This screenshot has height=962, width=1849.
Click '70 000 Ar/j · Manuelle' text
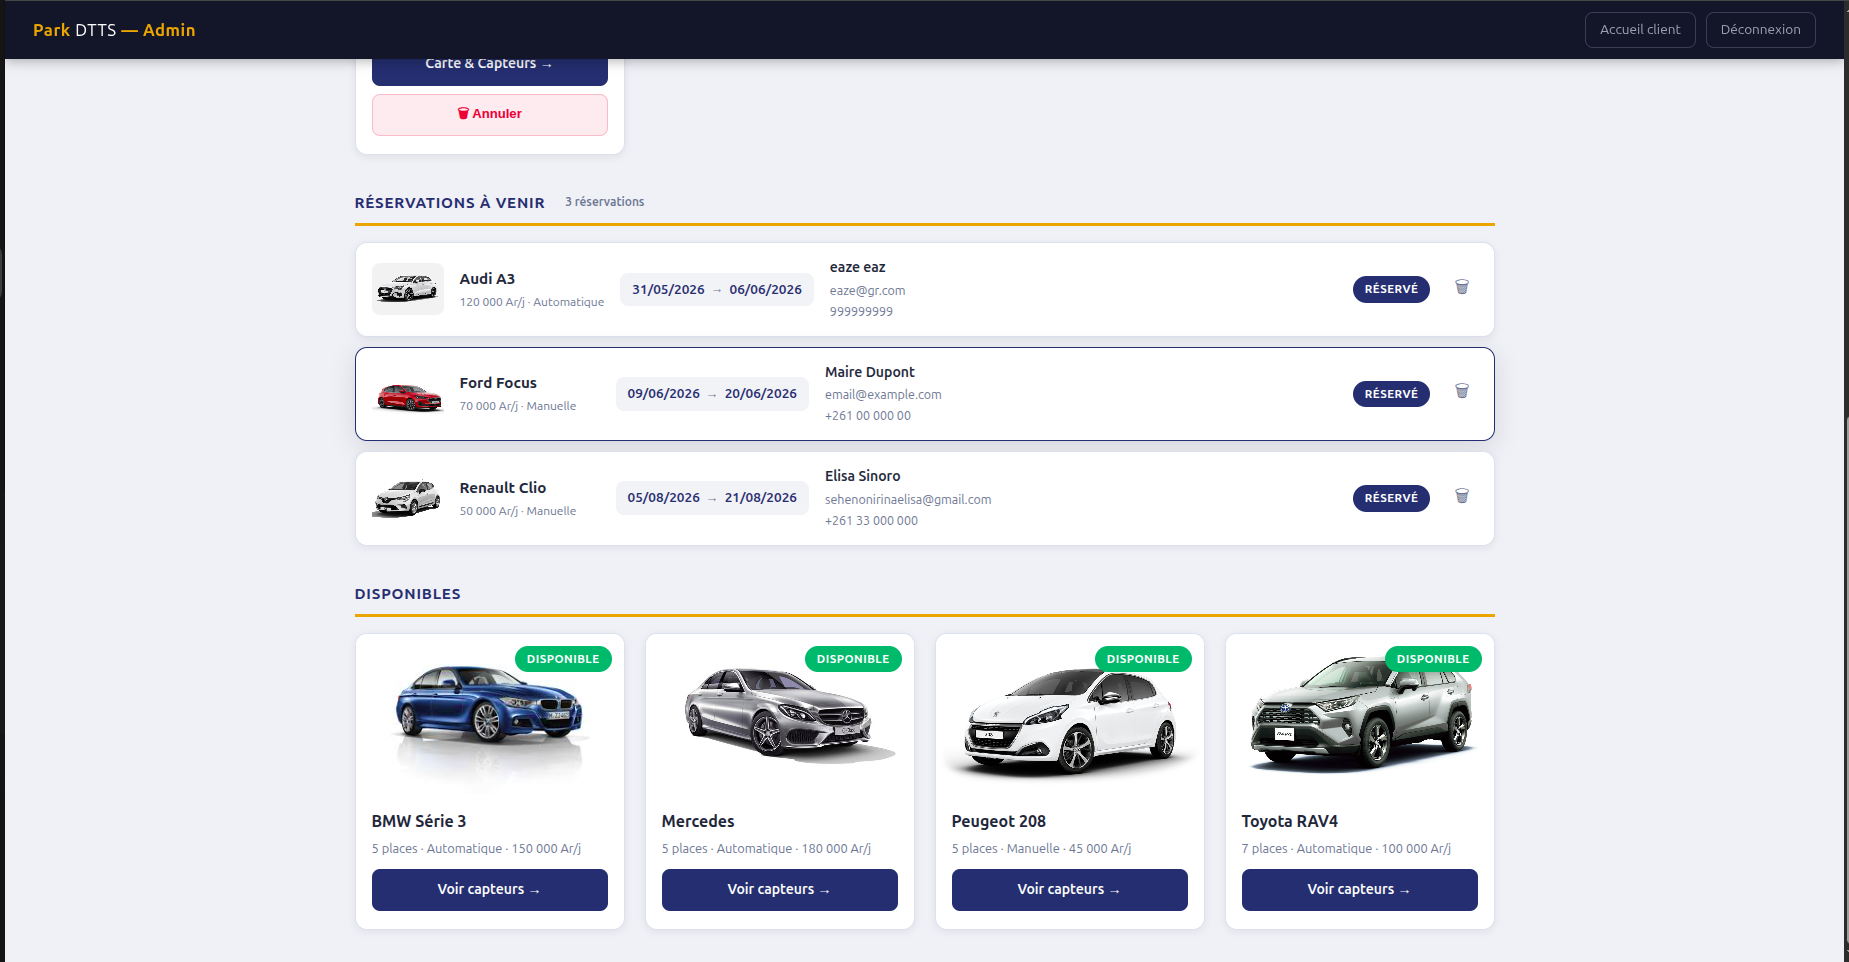[x=518, y=406]
